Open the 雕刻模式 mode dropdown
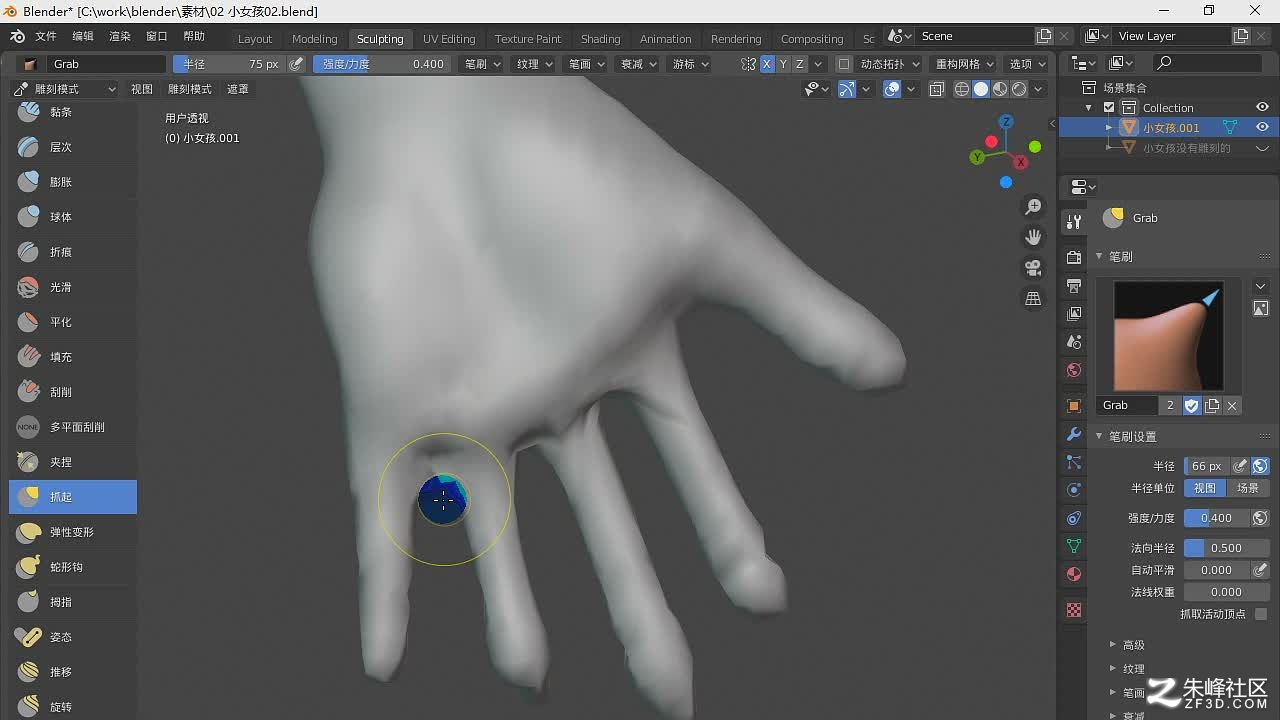 (64, 89)
